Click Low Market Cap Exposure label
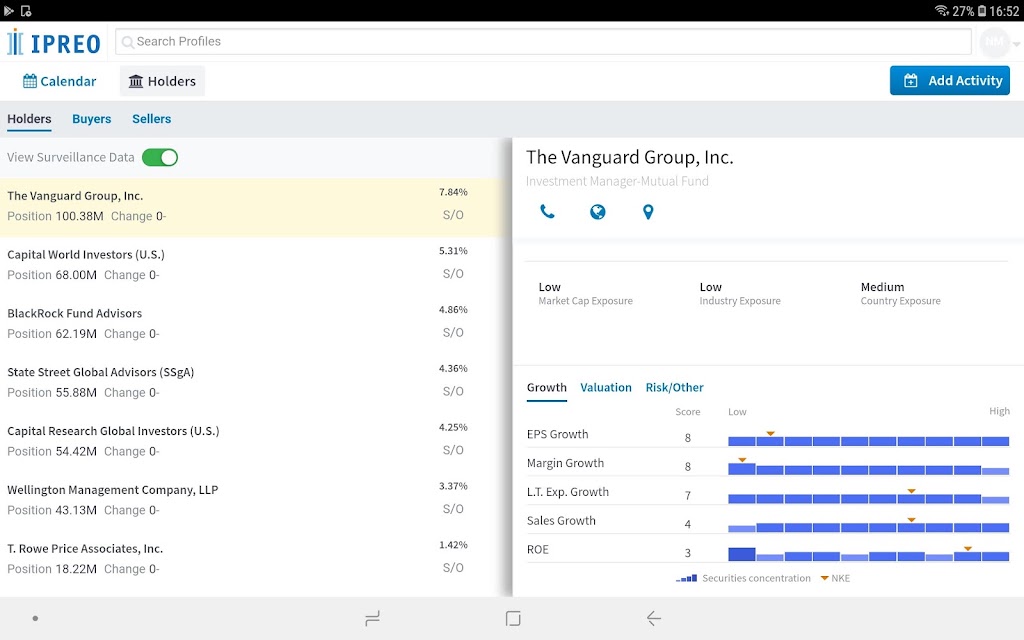The width and height of the screenshot is (1024, 640). pos(585,293)
